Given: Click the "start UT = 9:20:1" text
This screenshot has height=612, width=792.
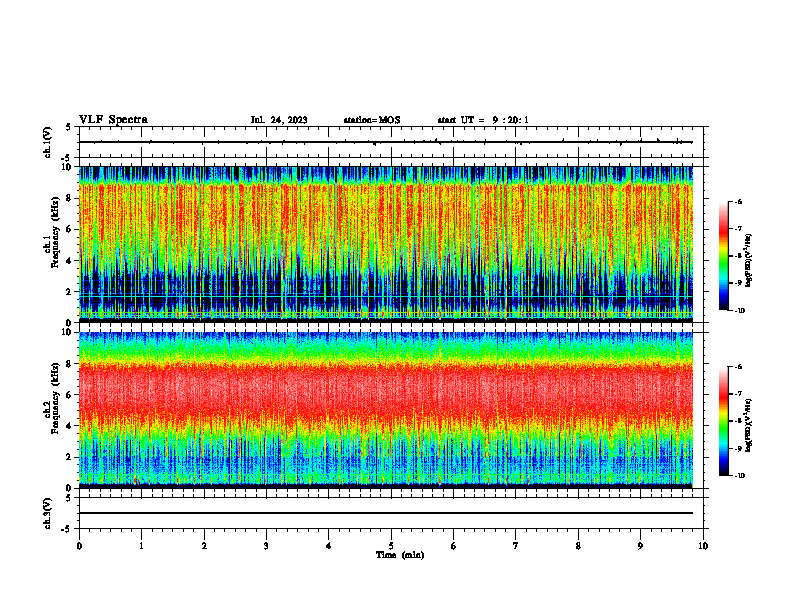Looking at the screenshot, I should (x=483, y=120).
